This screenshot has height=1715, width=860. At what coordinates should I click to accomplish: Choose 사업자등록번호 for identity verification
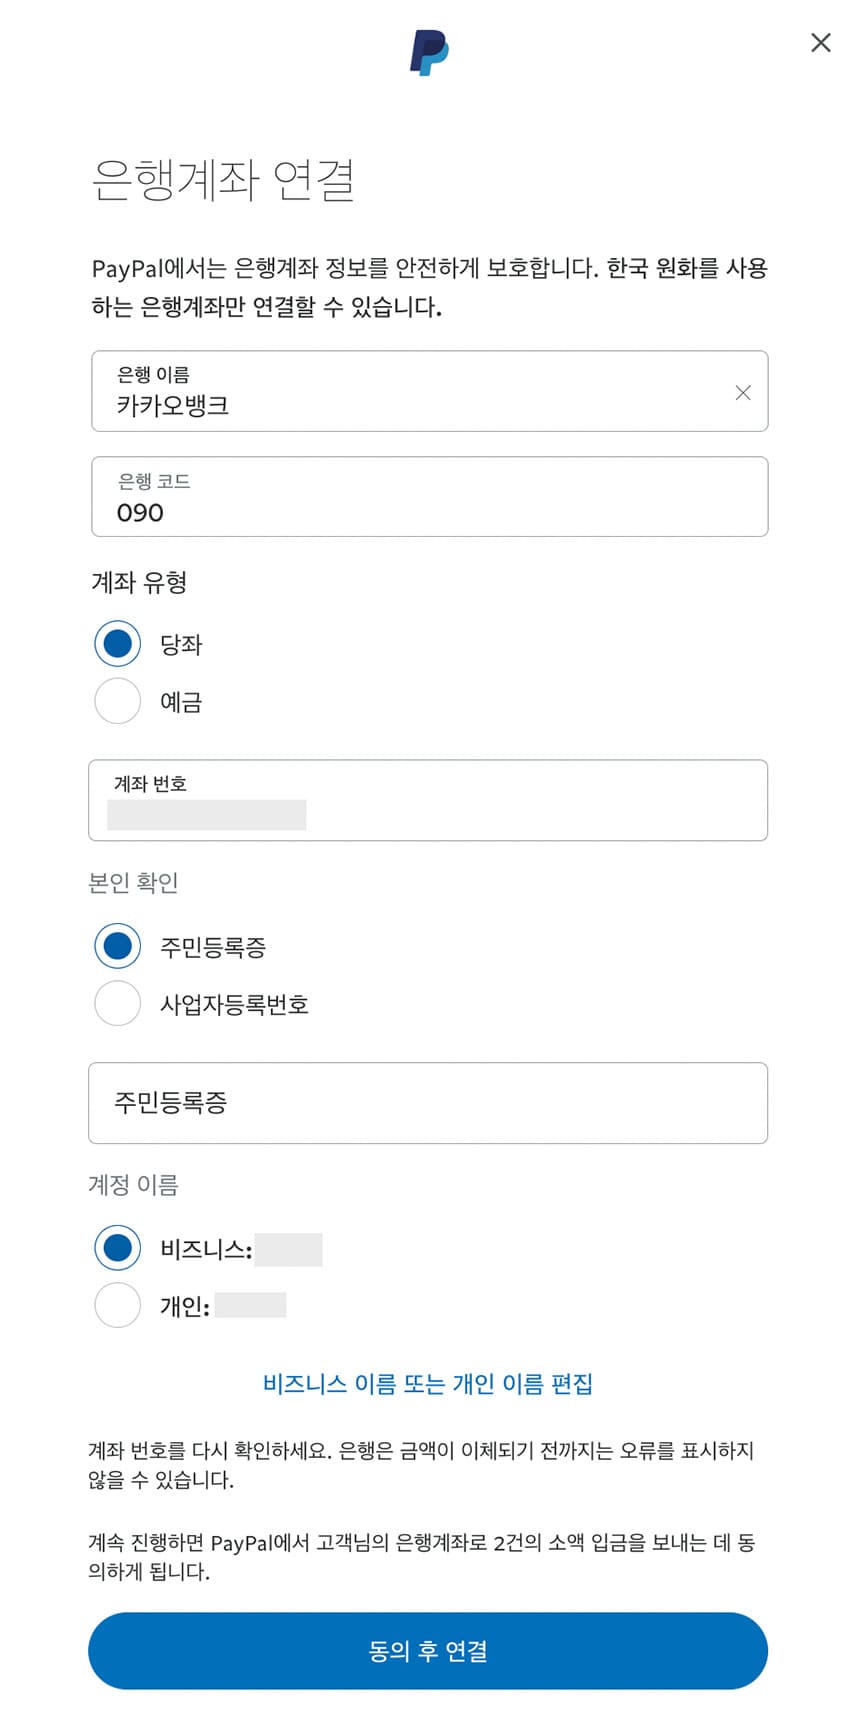point(117,1004)
